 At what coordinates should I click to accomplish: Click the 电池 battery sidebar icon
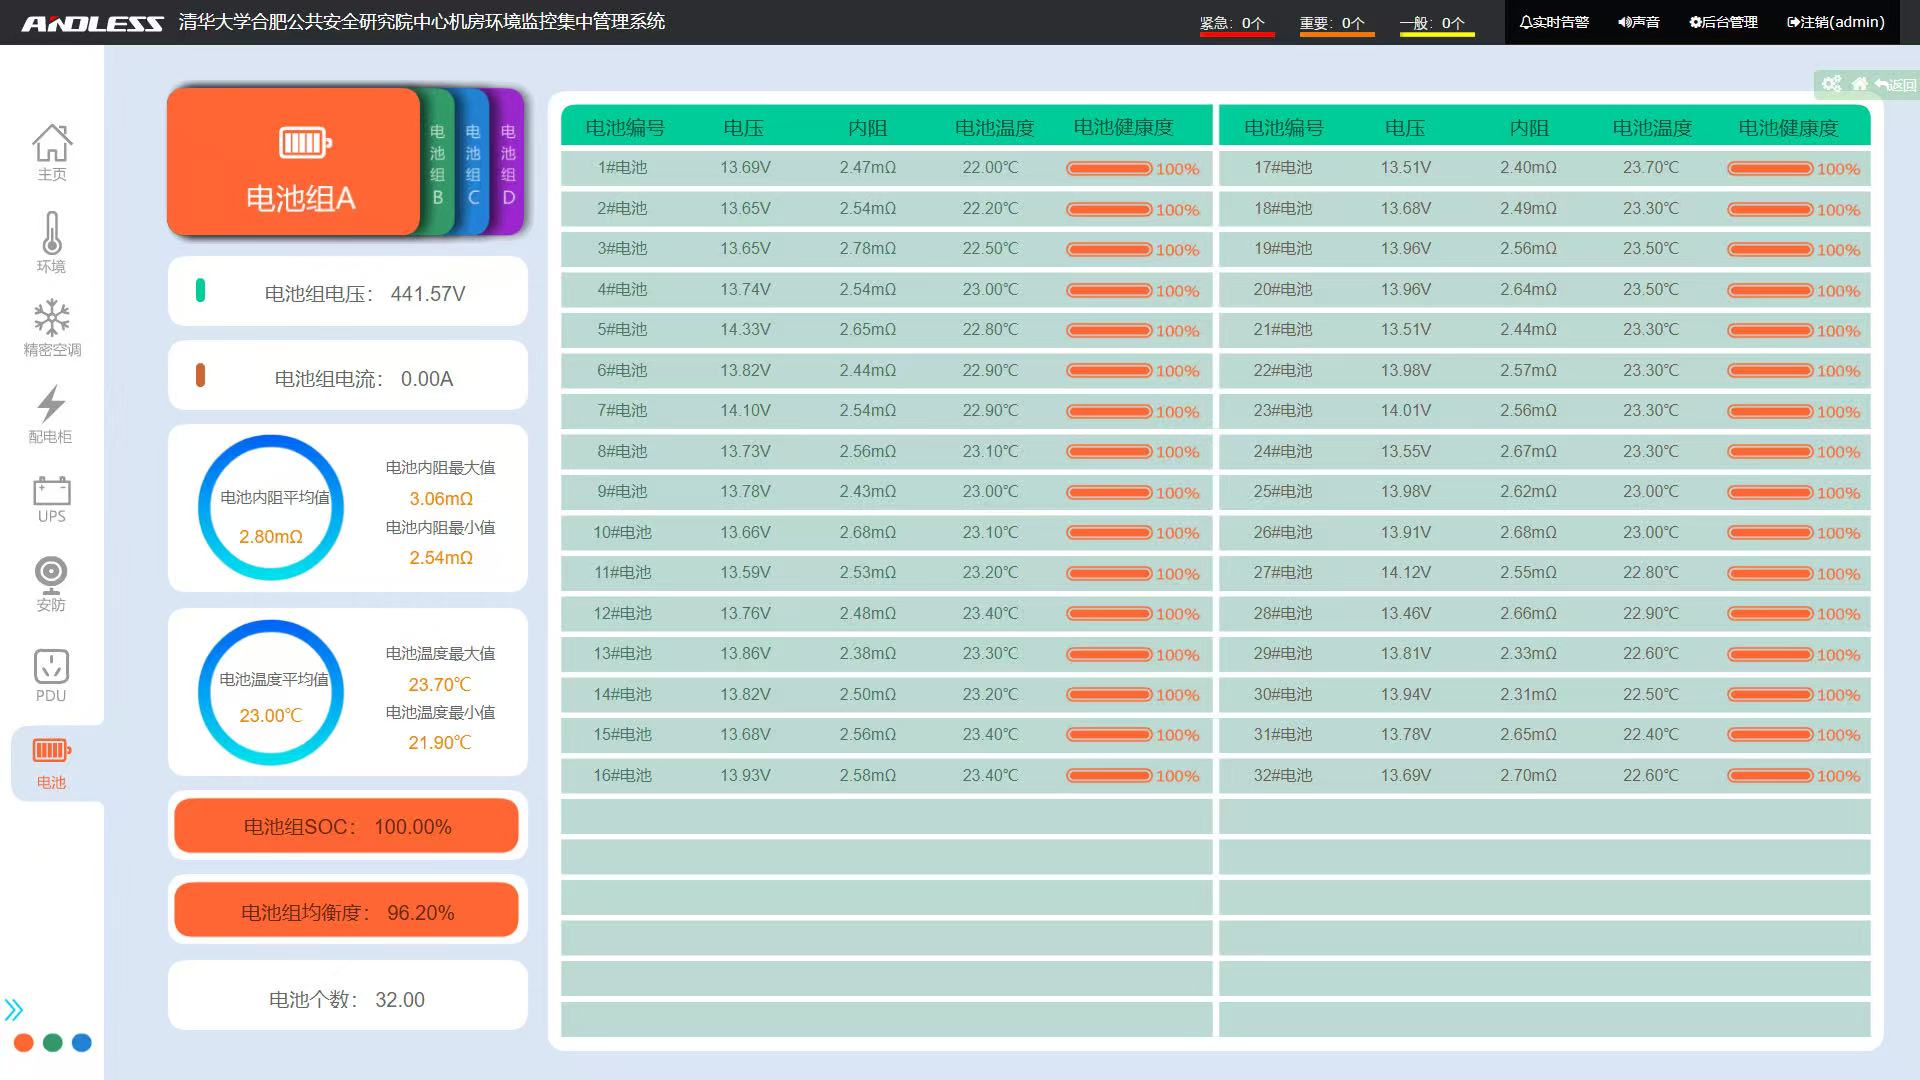52,762
